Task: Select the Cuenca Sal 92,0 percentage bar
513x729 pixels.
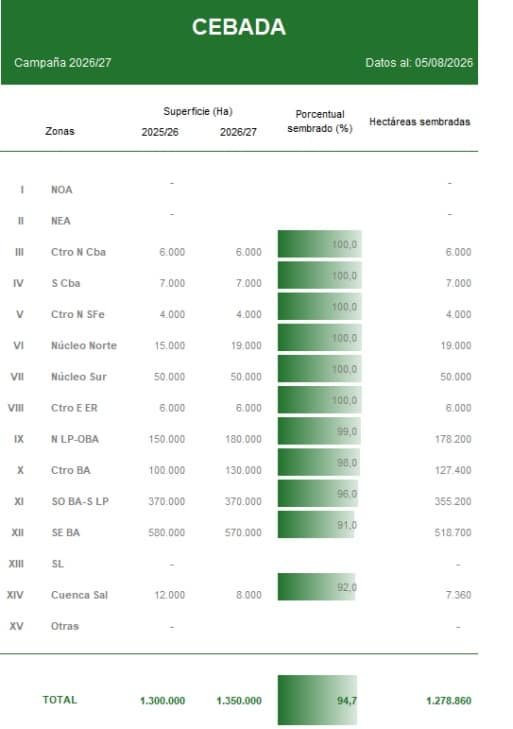Action: 317,587
